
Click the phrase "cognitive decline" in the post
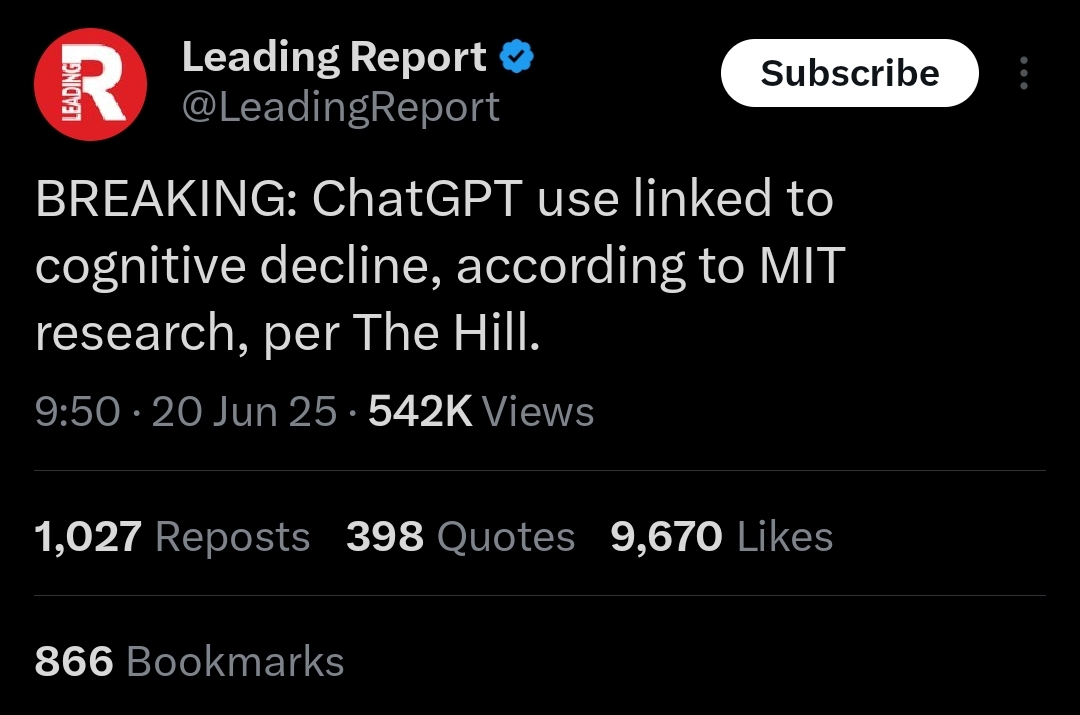(238, 267)
